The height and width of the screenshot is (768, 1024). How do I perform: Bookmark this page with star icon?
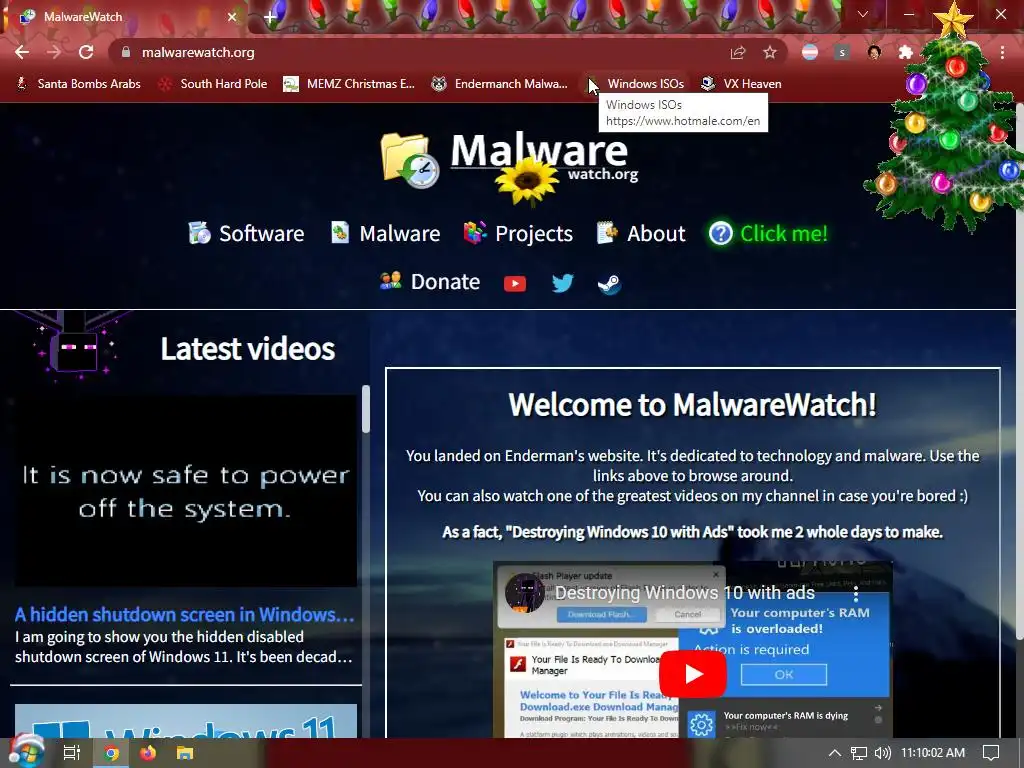point(770,52)
